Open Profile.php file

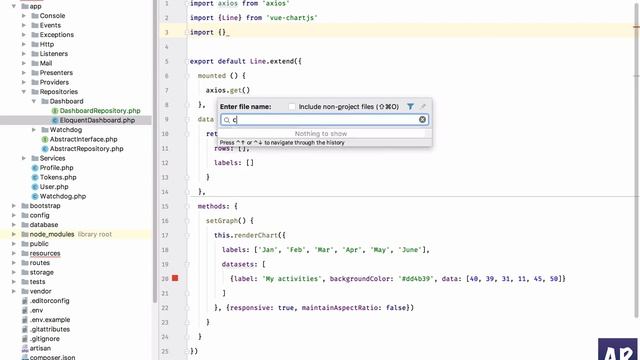pyautogui.click(x=56, y=168)
